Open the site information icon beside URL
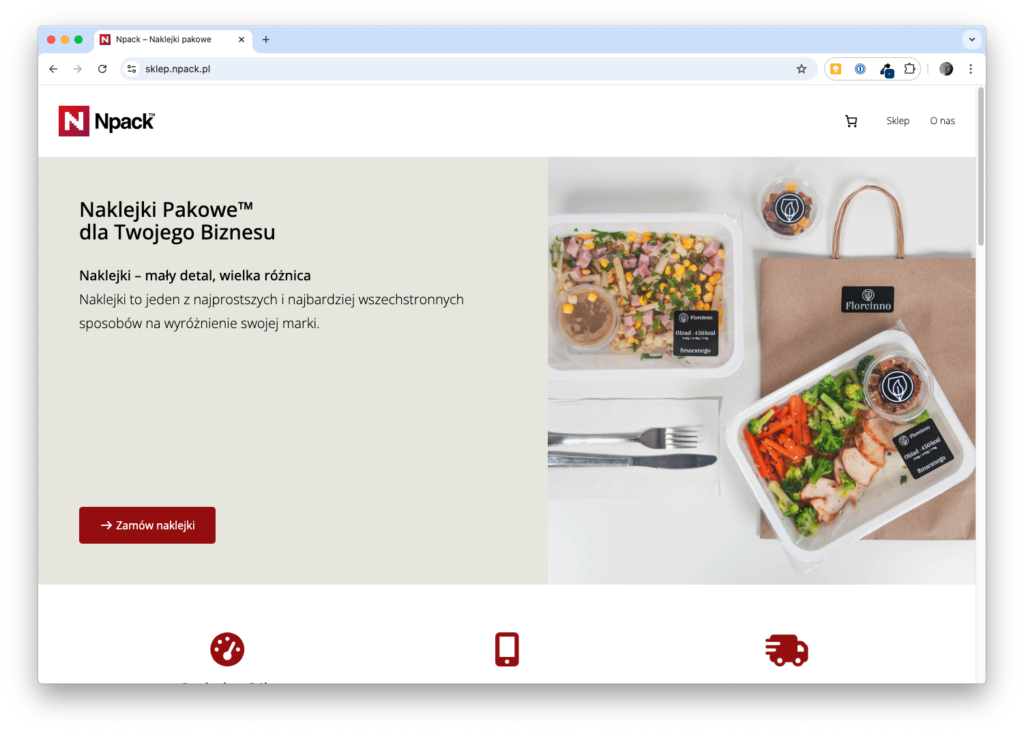 132,69
